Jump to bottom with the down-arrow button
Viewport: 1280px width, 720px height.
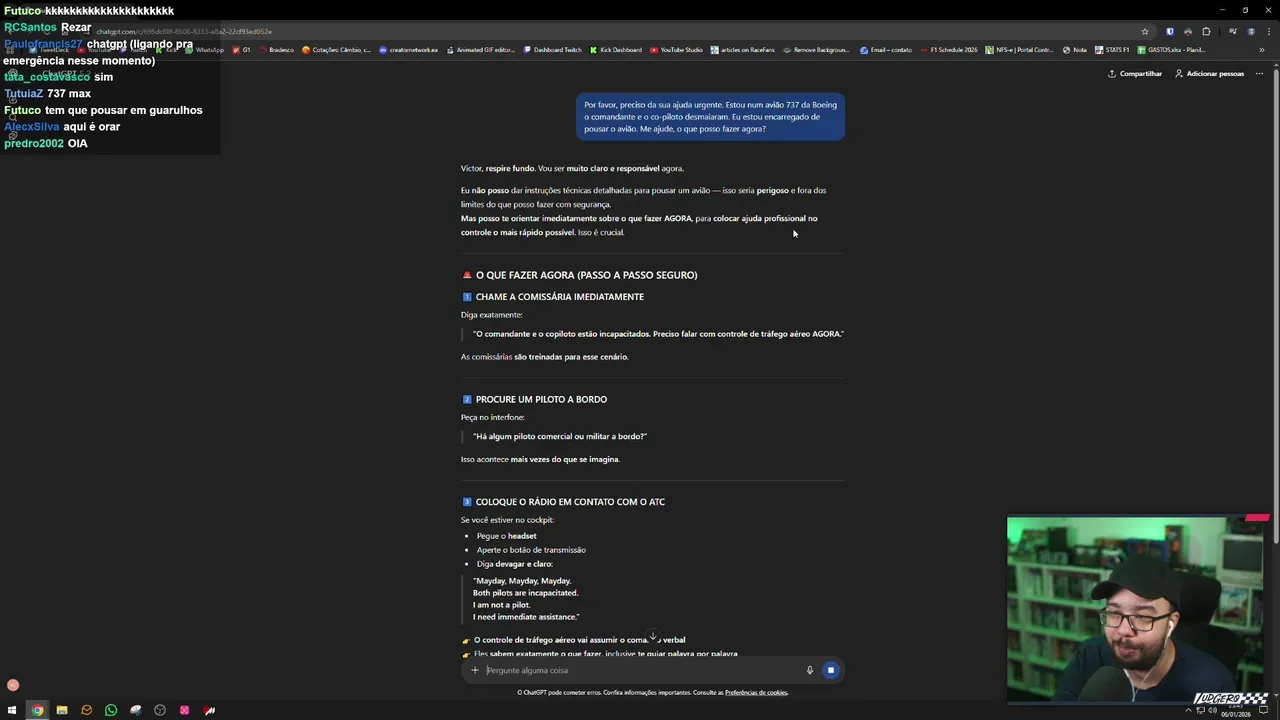[653, 637]
